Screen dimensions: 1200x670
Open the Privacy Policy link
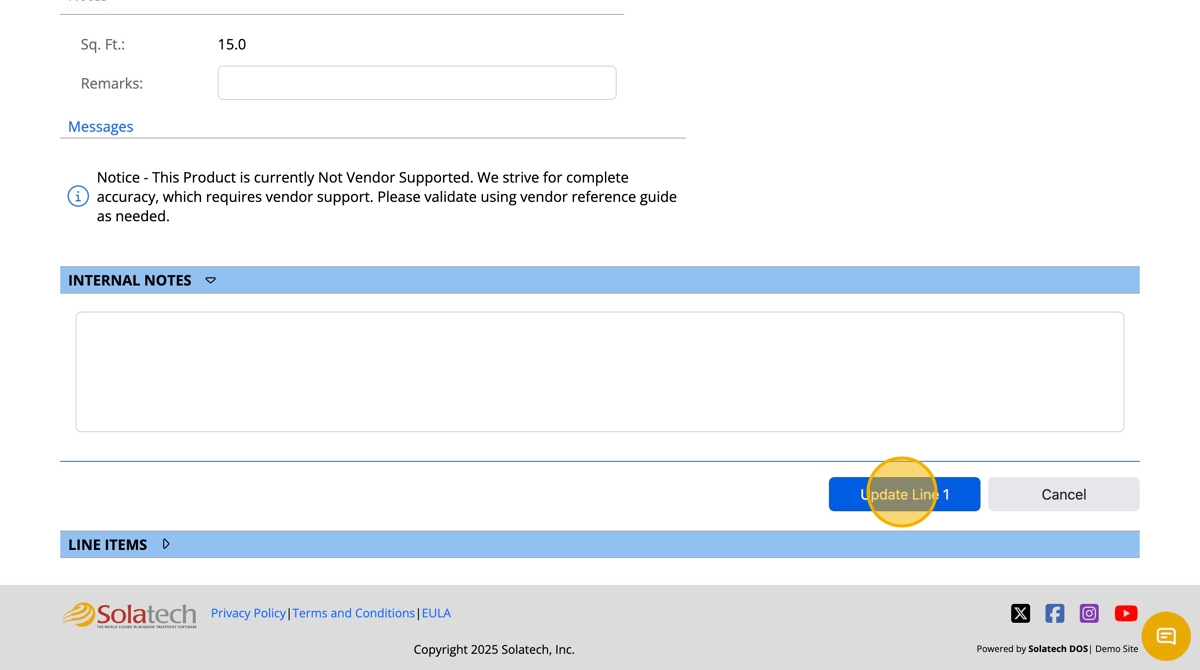(248, 613)
